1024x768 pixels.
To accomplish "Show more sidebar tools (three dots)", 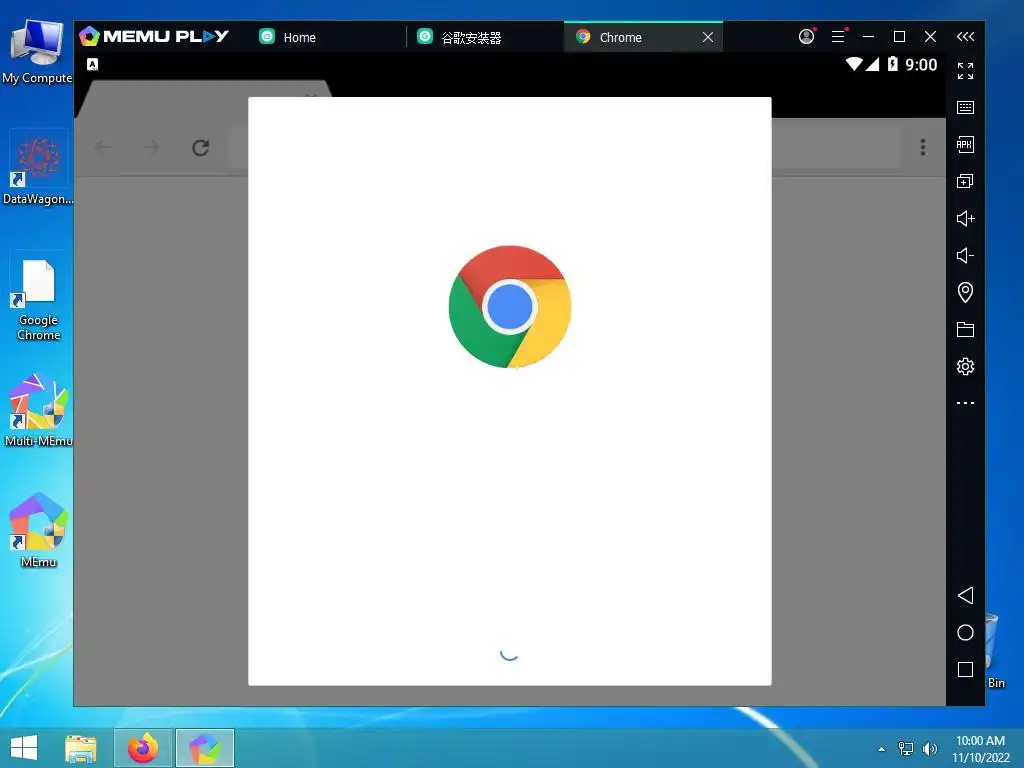I will 965,403.
